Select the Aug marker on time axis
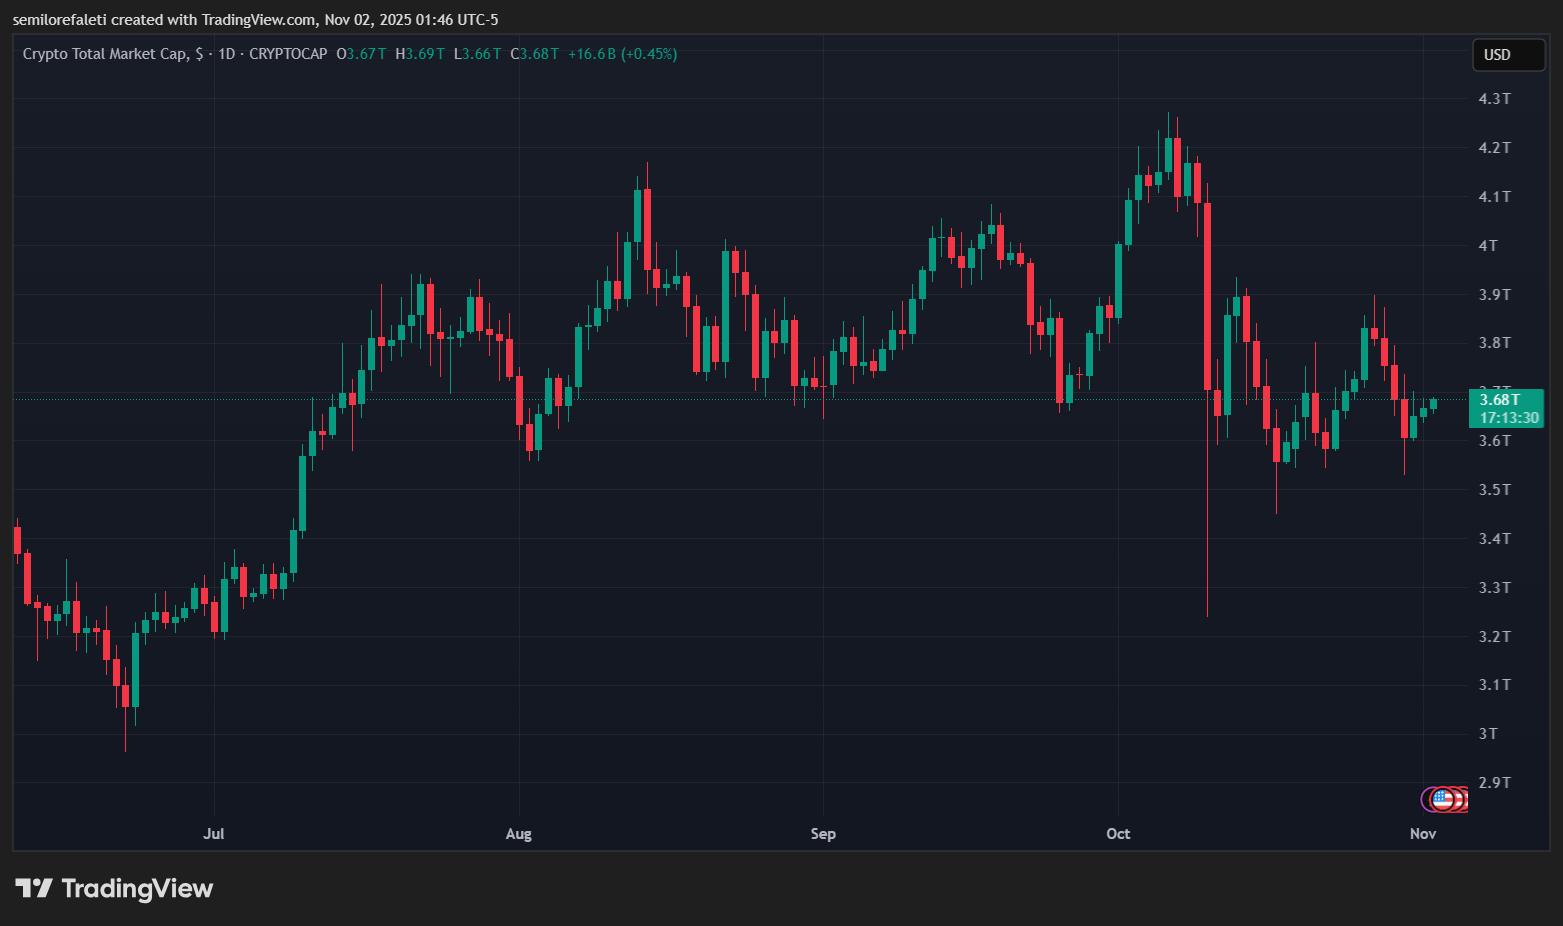This screenshot has height=926, width=1563. [x=518, y=834]
